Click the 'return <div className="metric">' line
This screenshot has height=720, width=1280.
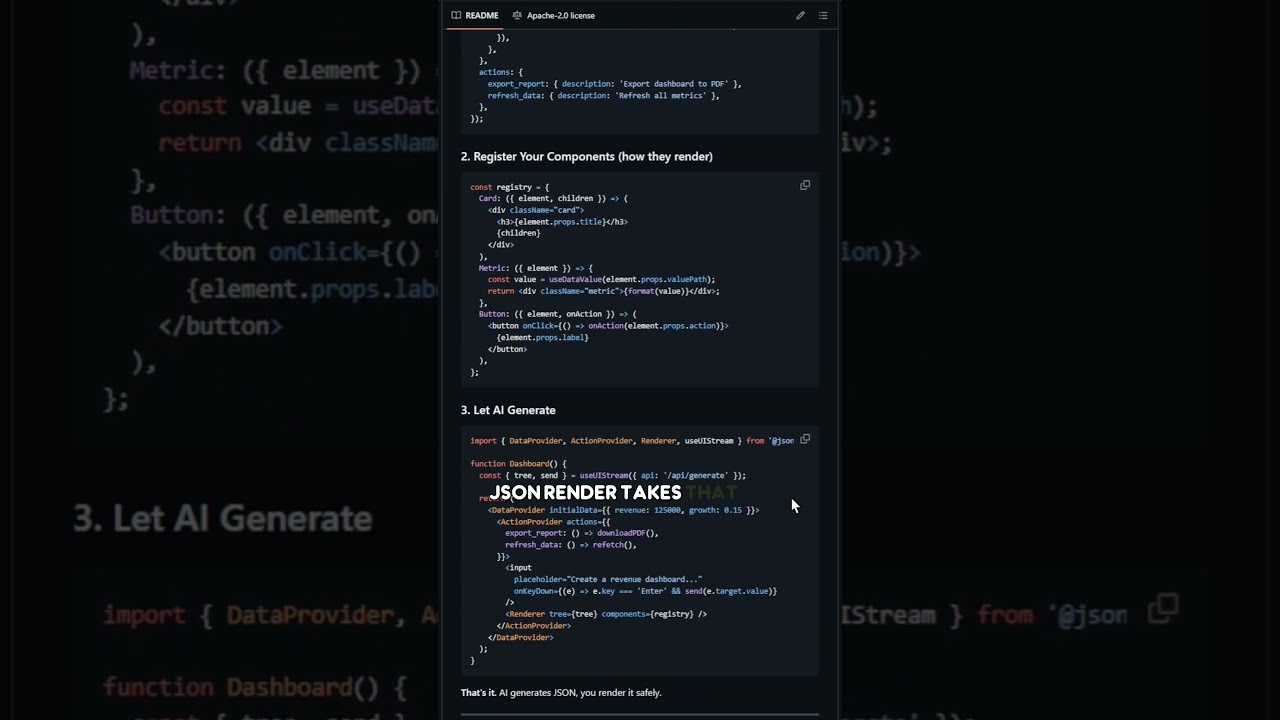point(603,291)
